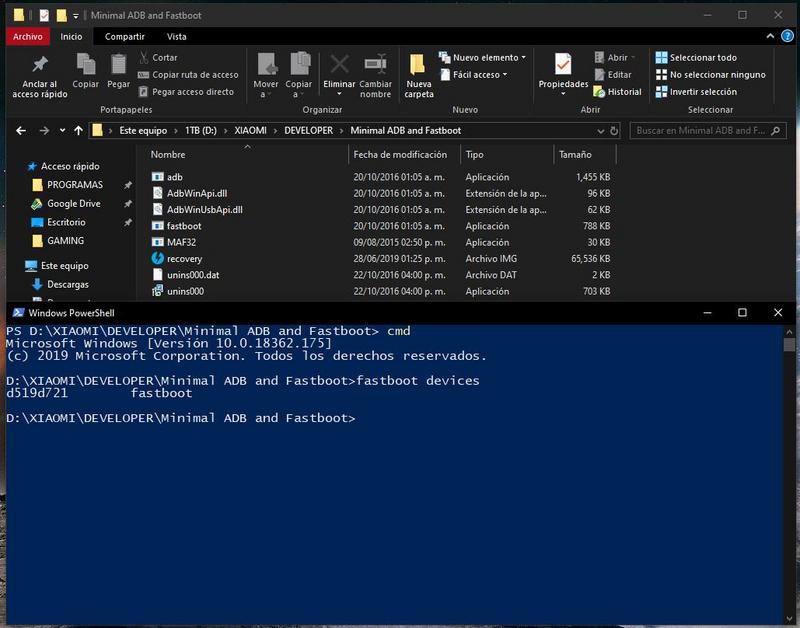The image size is (800, 628).
Task: Open Propiedades in the ribbon
Action: [x=563, y=74]
